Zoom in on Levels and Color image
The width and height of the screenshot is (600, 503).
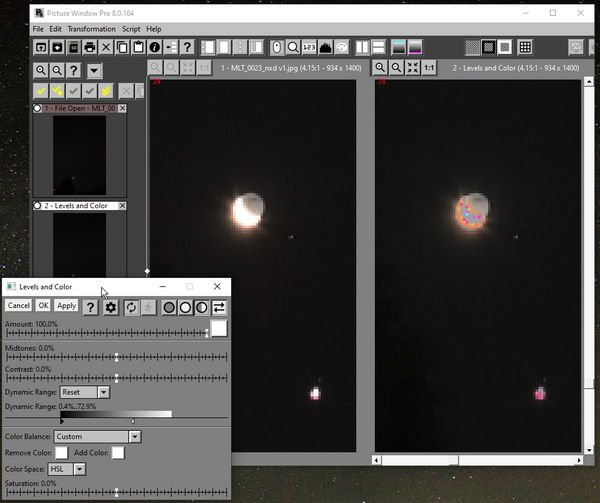click(381, 67)
